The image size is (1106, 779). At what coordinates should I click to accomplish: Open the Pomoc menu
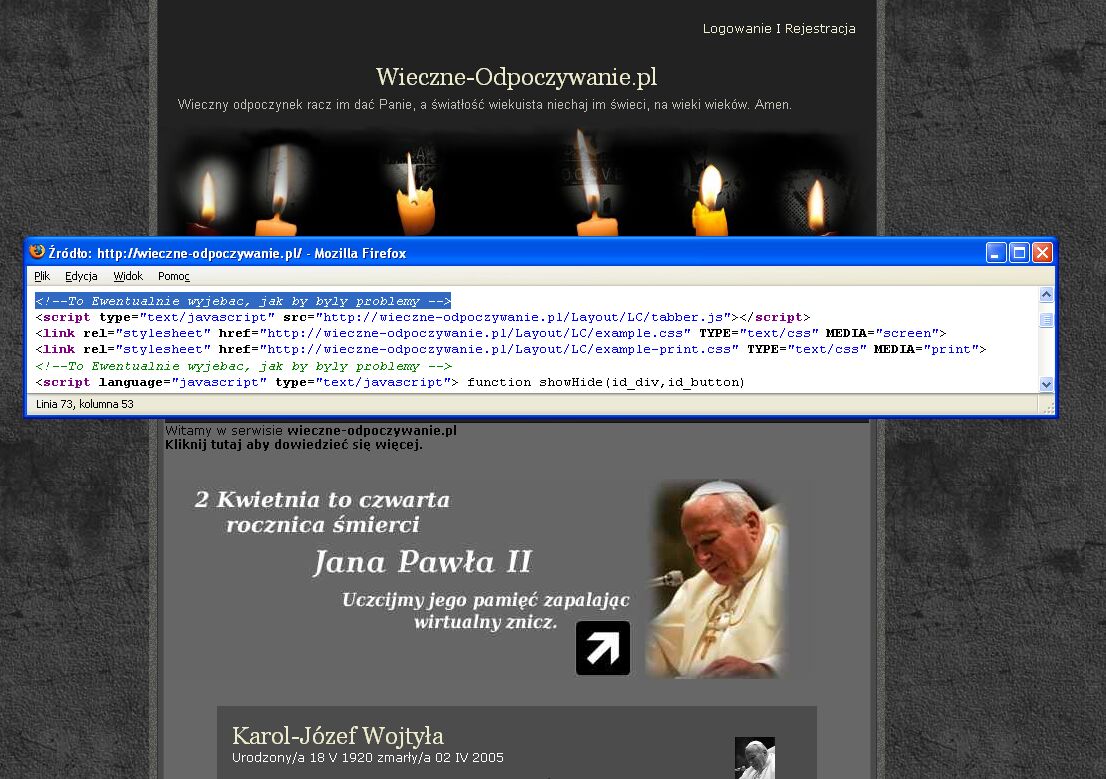173,276
